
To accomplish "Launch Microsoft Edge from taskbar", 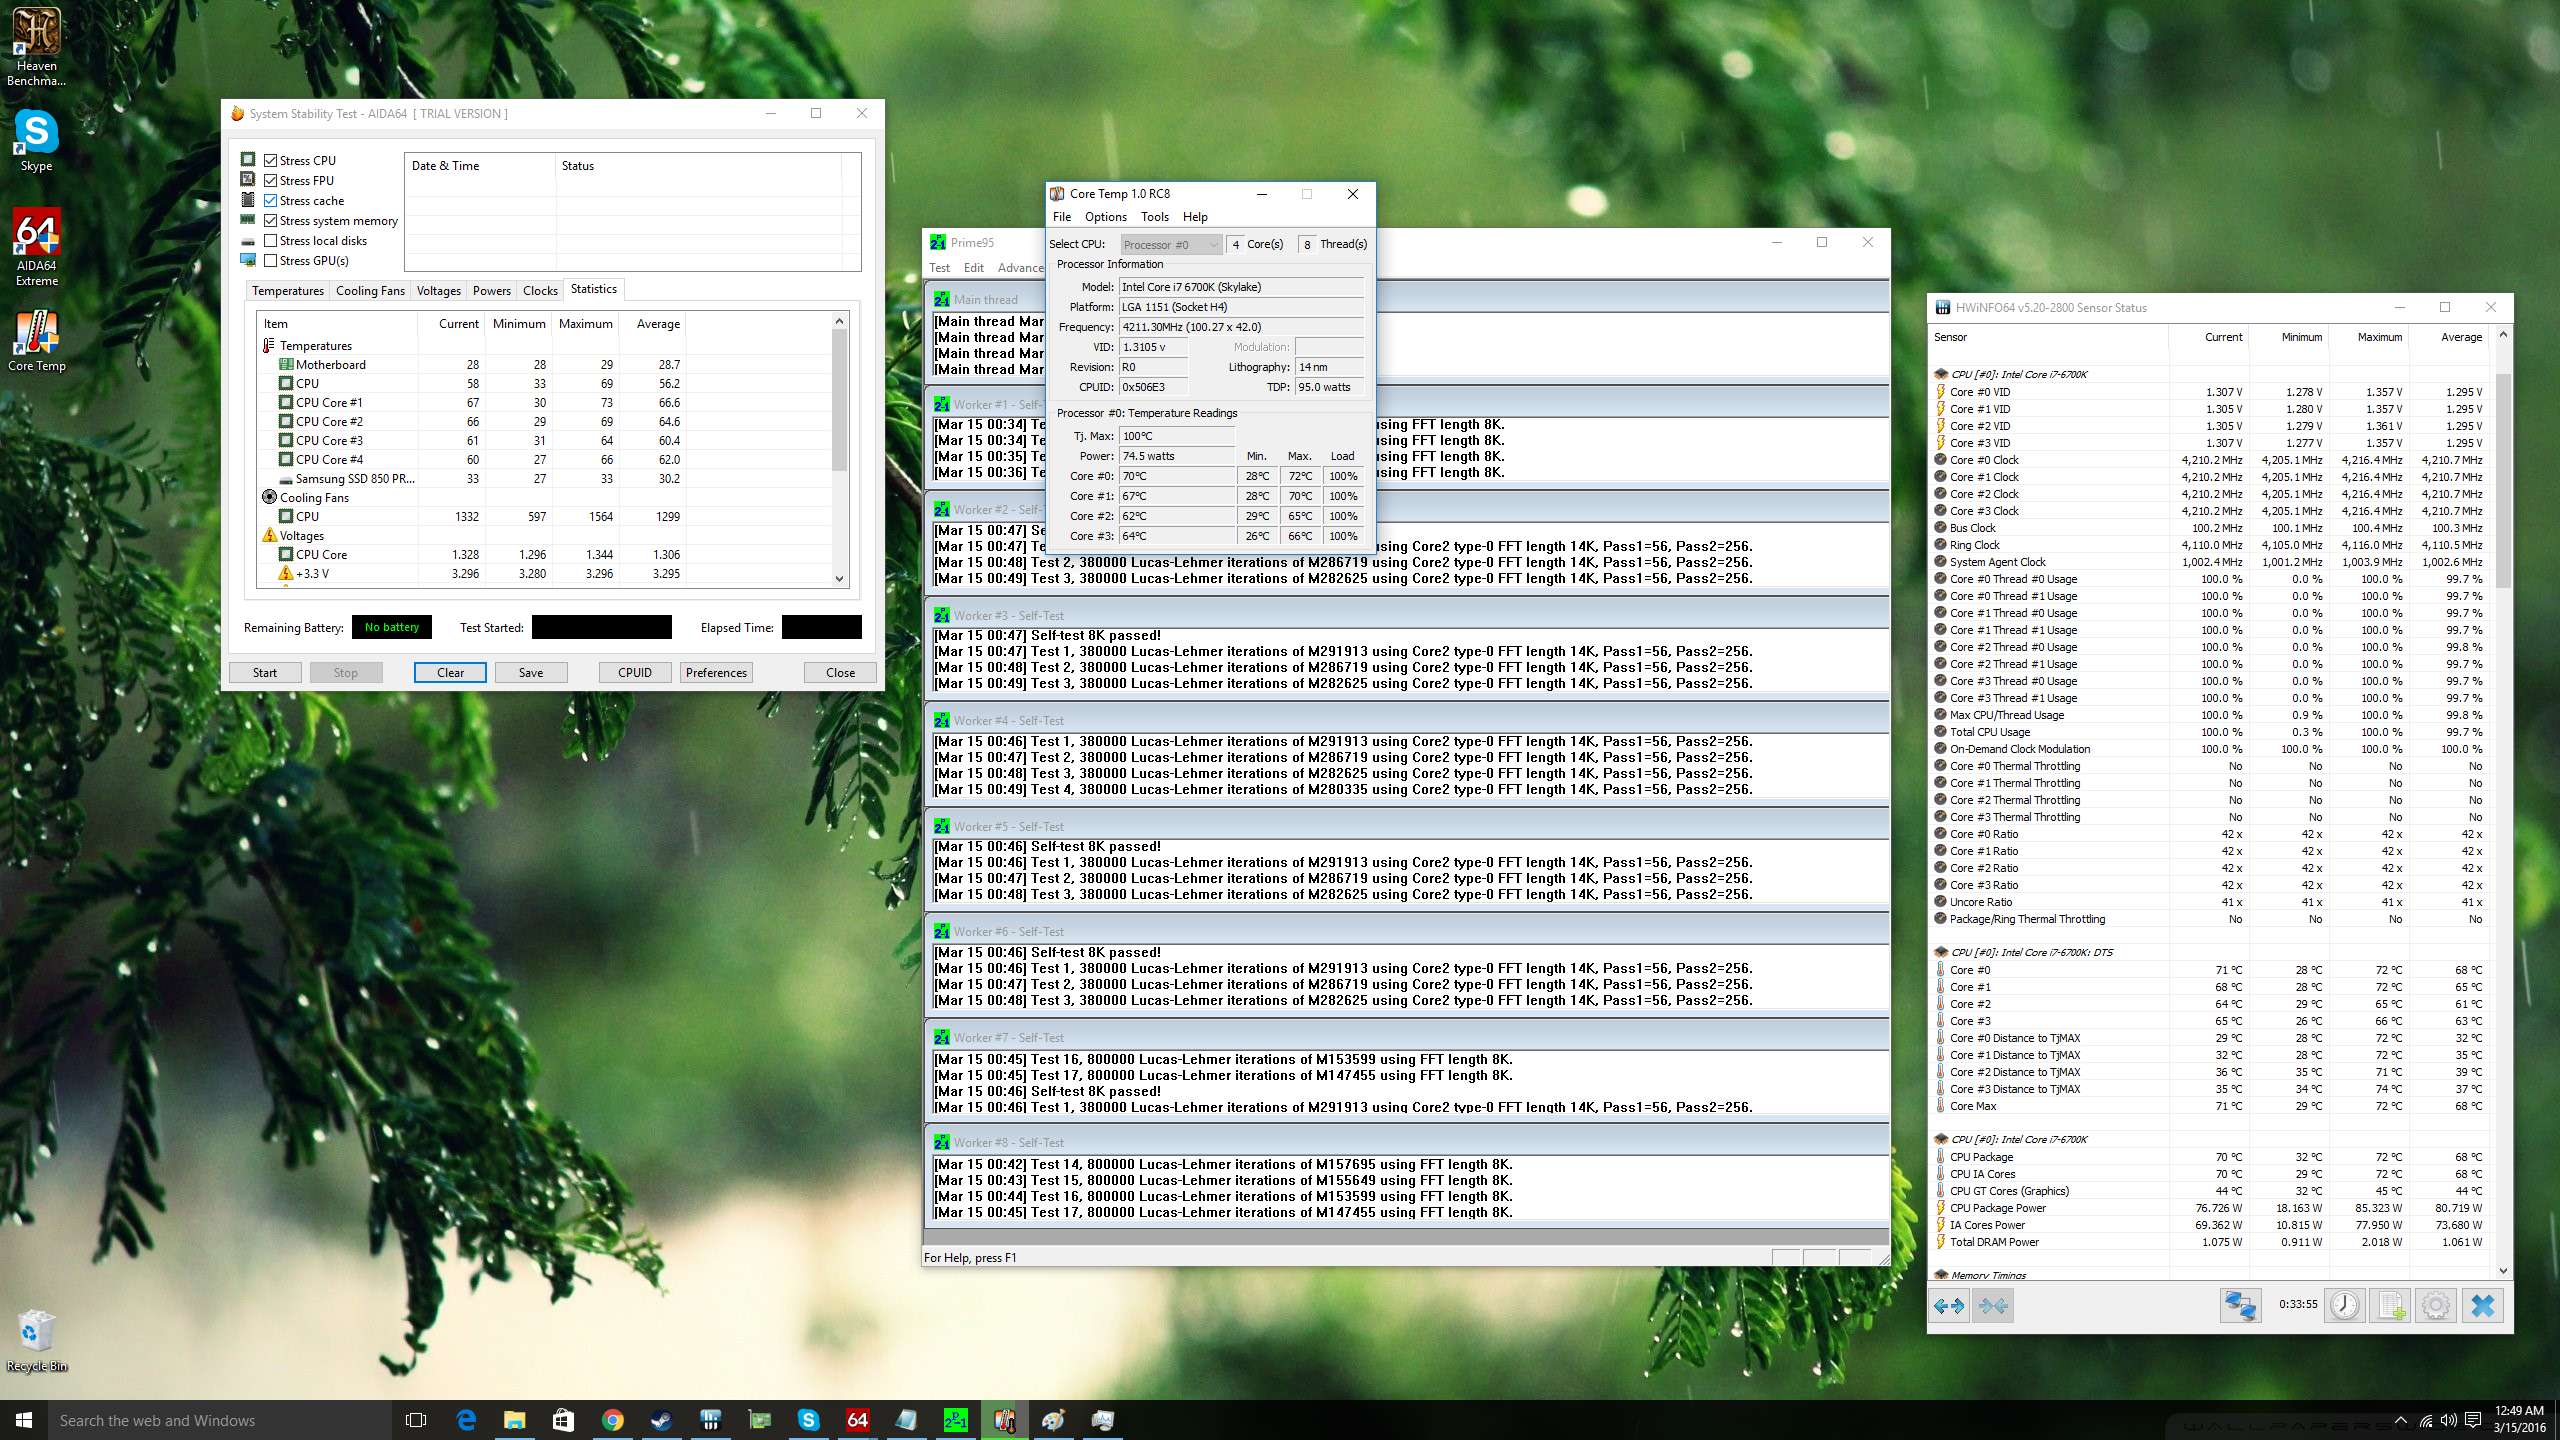I will click(x=466, y=1420).
